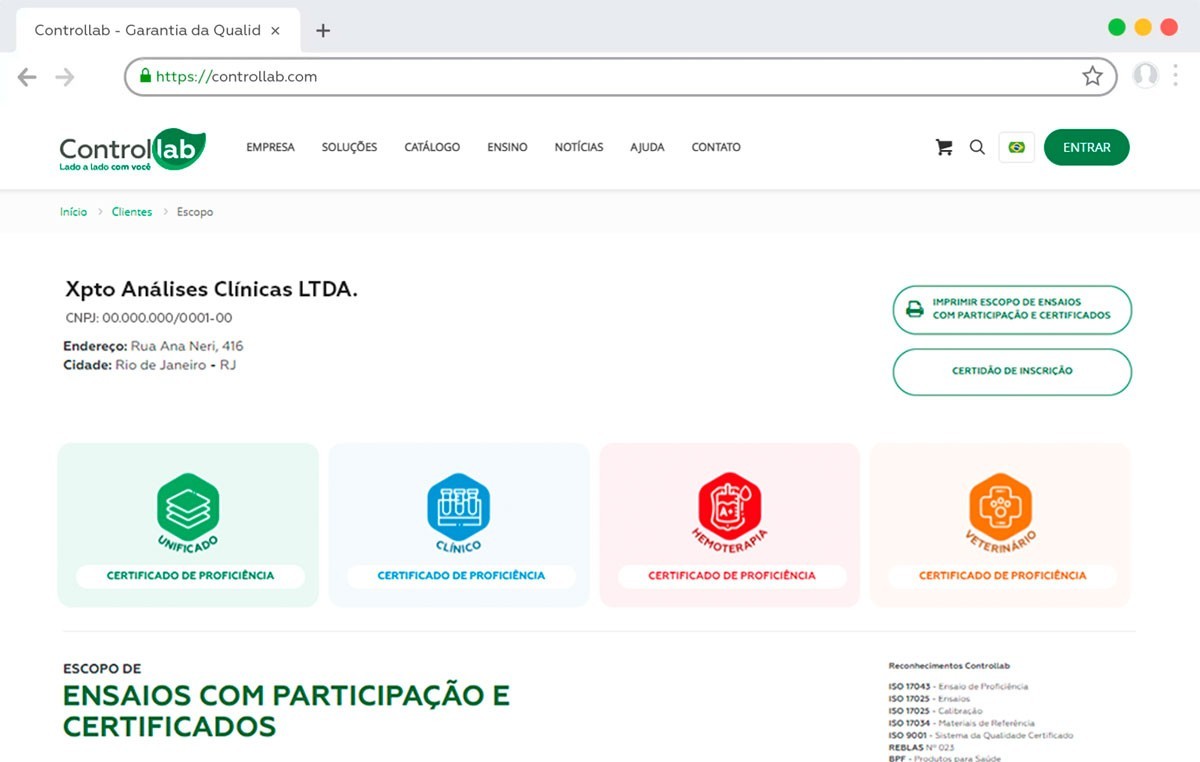Click the site padlock security icon
The image size is (1200, 762).
tap(145, 76)
